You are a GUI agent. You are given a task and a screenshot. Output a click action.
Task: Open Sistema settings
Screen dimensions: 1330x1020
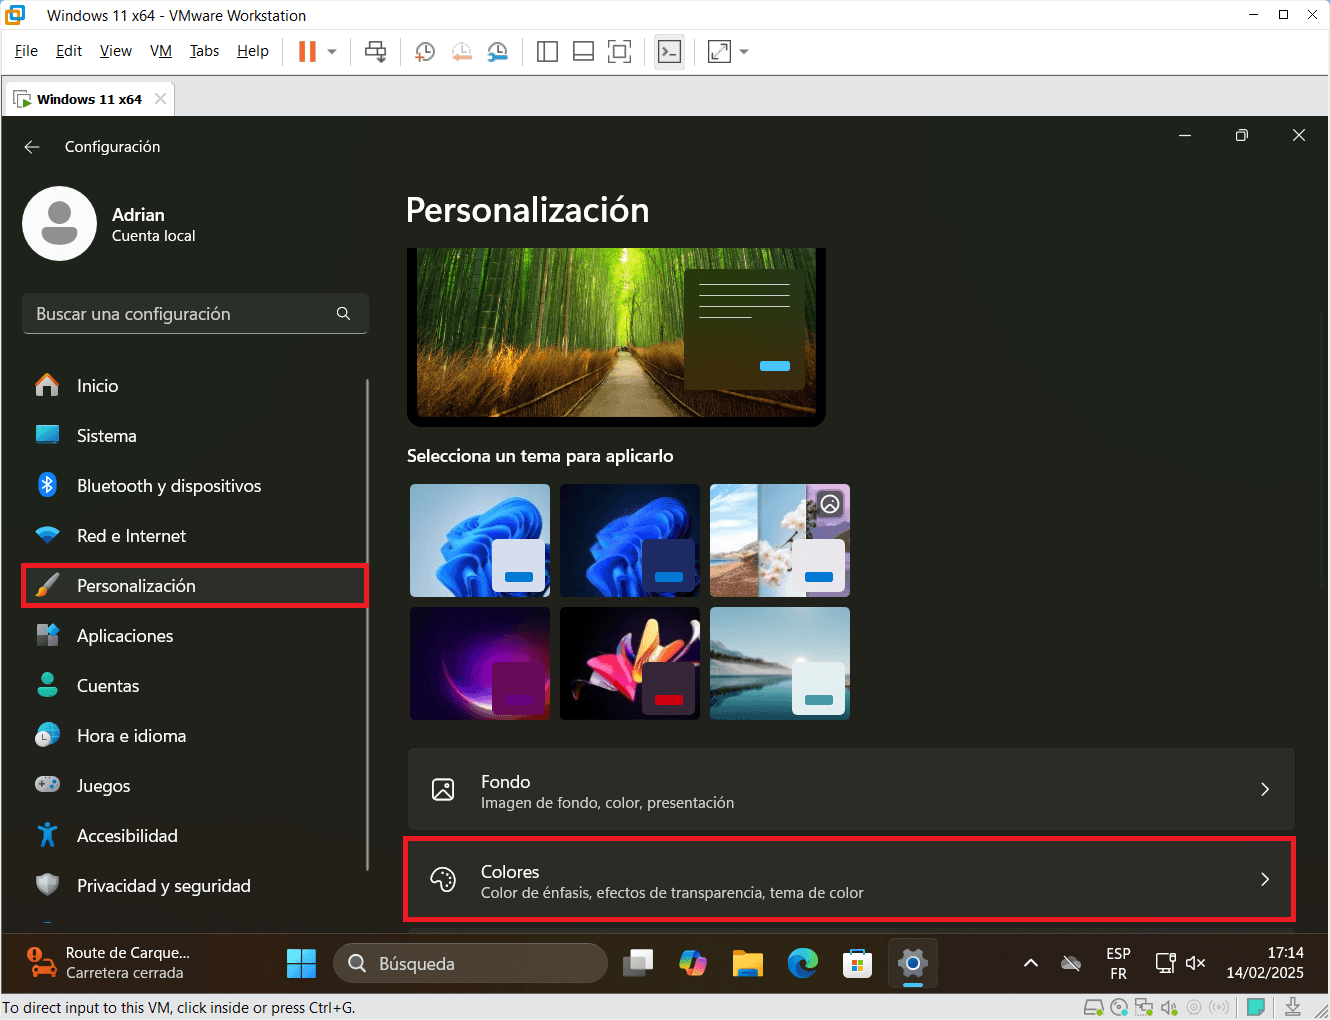pyautogui.click(x=195, y=436)
